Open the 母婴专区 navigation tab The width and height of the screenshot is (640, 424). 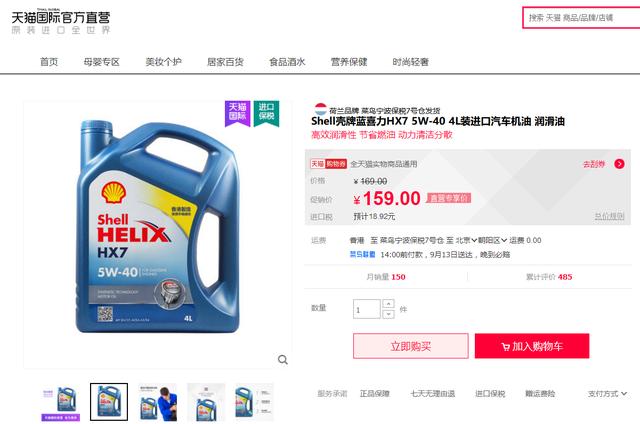(x=101, y=62)
